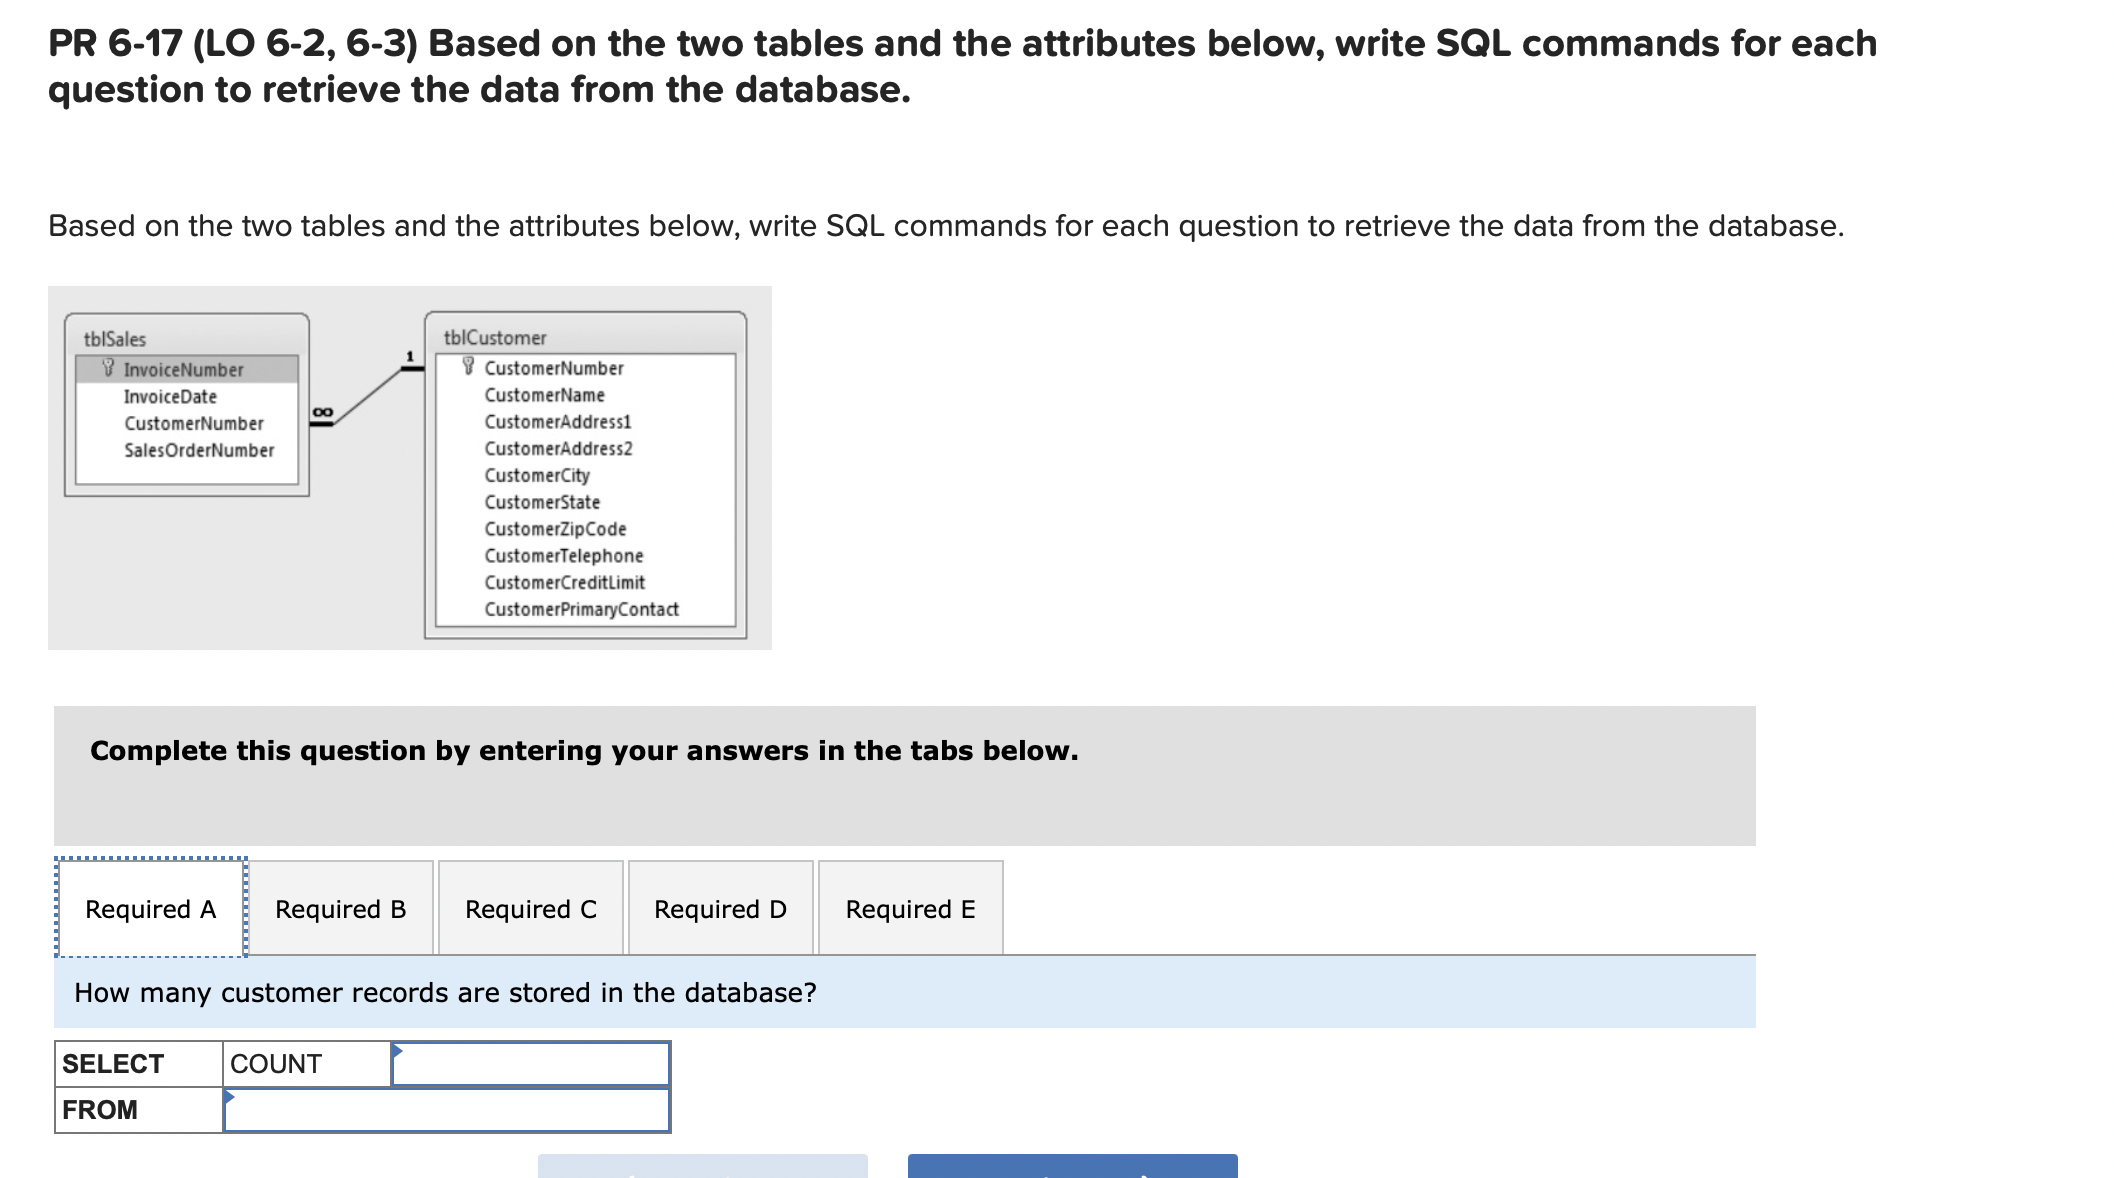Select the infinity symbol on the relationship line
Screen dimensions: 2114x1178
pos(322,410)
